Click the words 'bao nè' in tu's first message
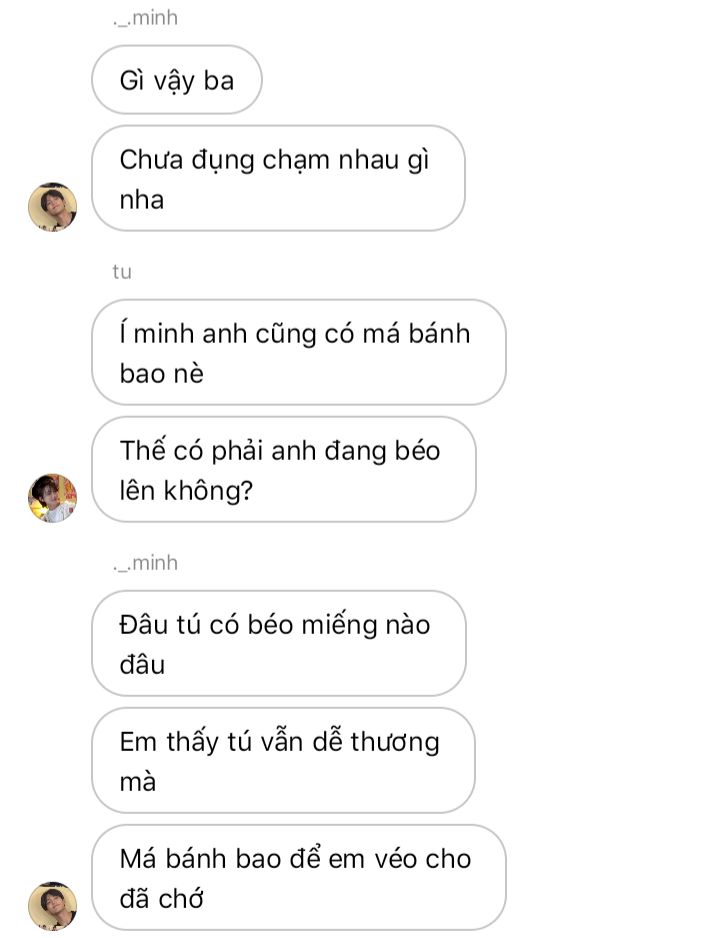The width and height of the screenshot is (720, 938). point(161,374)
